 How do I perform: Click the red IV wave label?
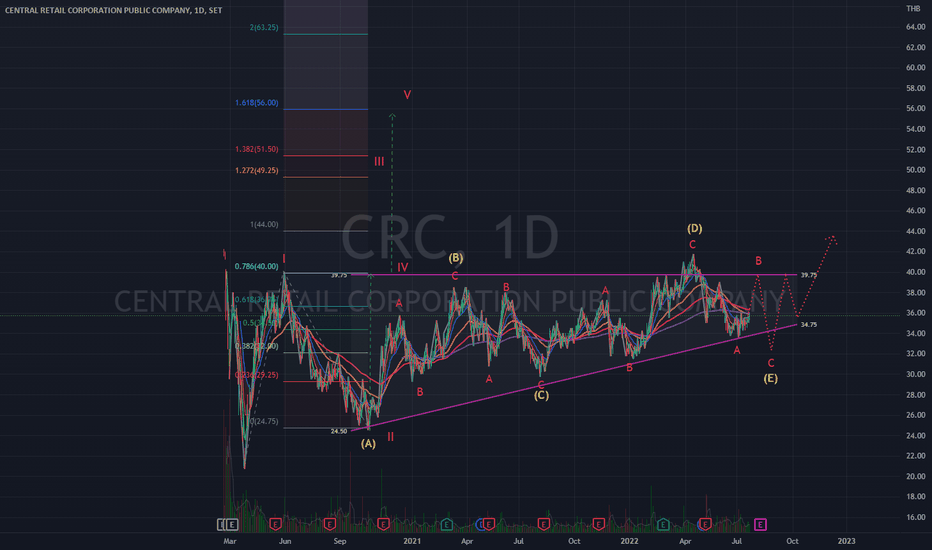tap(402, 268)
